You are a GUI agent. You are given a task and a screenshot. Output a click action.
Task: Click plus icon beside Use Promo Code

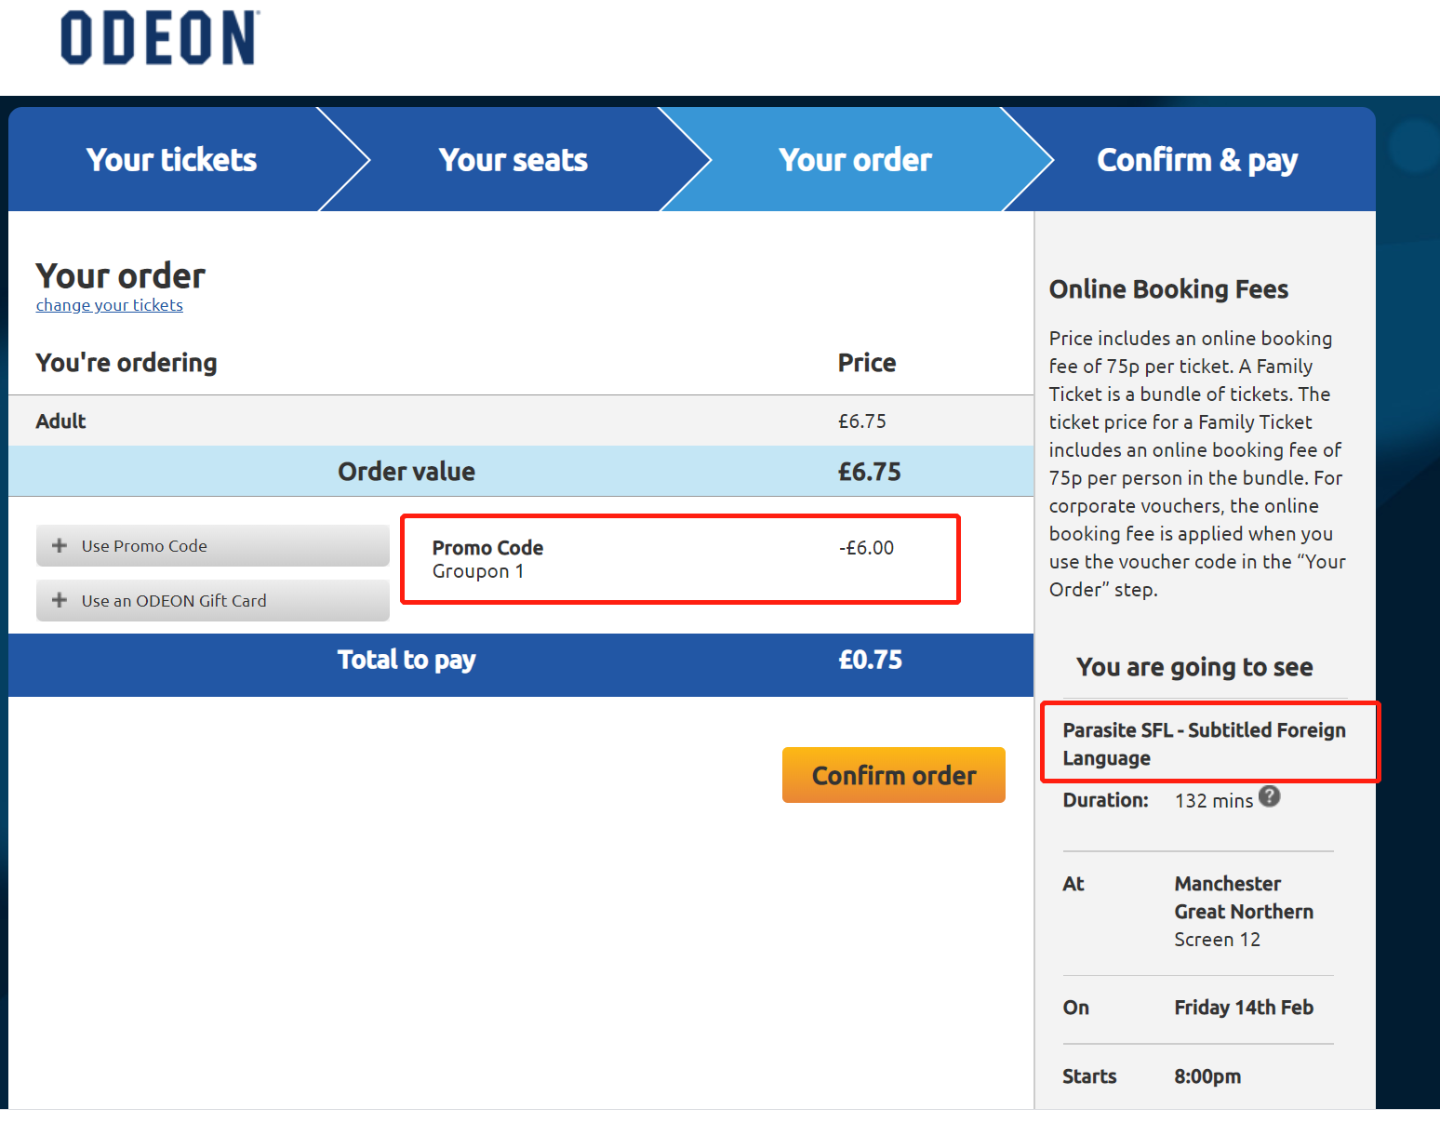59,546
